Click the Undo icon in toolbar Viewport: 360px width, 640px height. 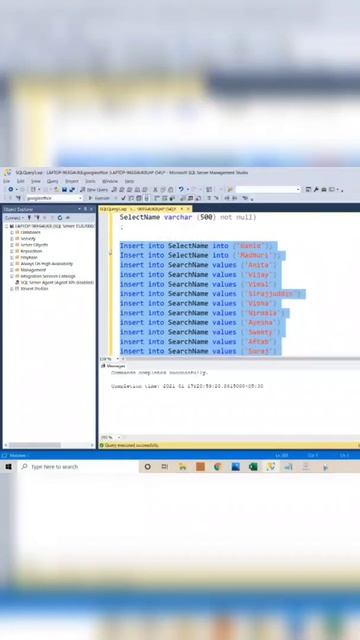181,189
